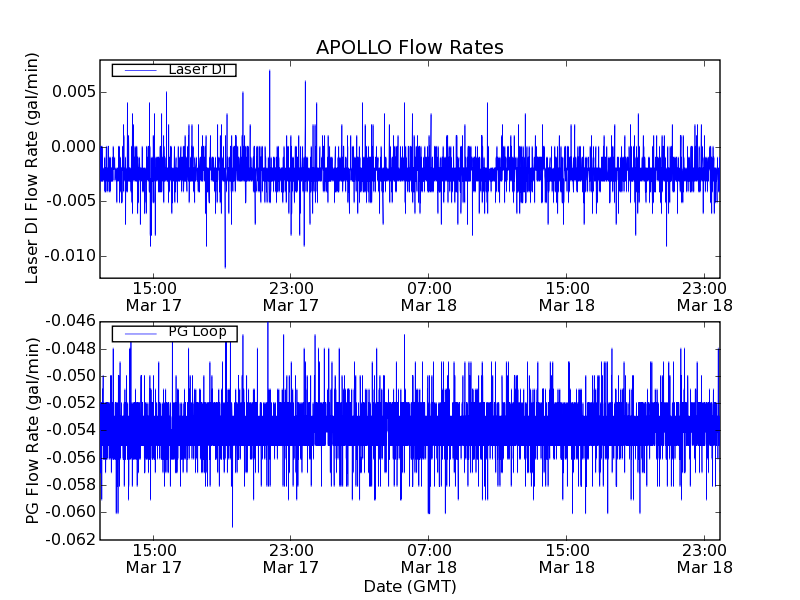Click 07:00 Mar 18 tick under Laser DI plot
Viewport: 800px width, 600px height.
click(429, 296)
